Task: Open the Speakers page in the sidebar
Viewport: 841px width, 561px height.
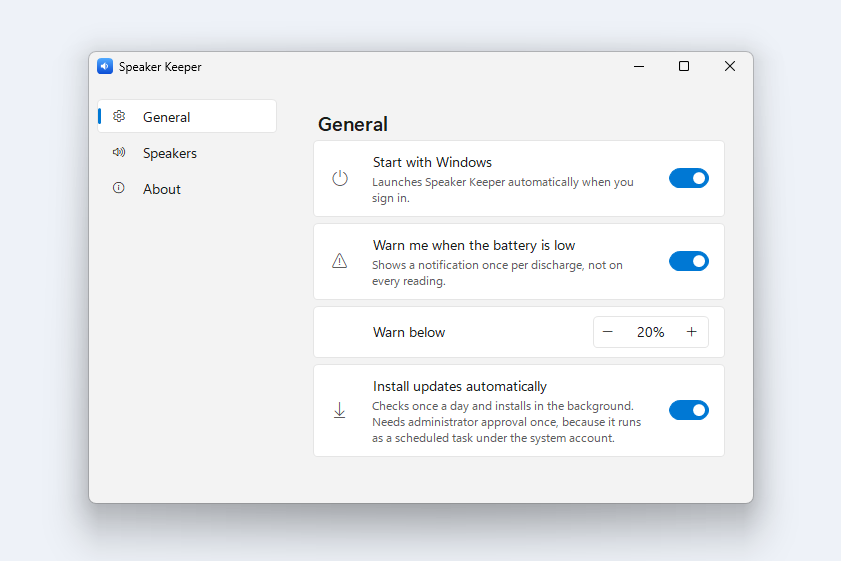Action: (187, 153)
